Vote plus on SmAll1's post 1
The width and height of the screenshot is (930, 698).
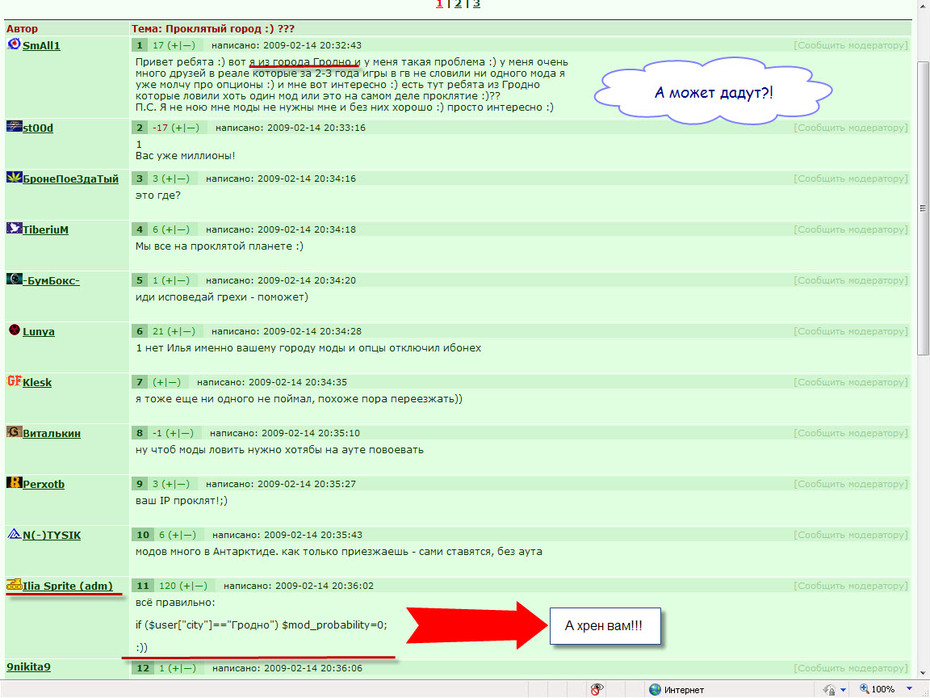point(176,46)
